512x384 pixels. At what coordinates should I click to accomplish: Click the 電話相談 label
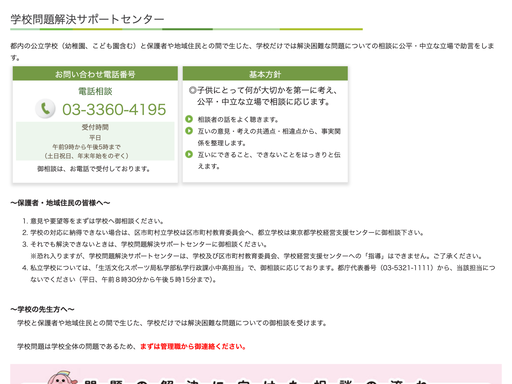click(x=95, y=91)
